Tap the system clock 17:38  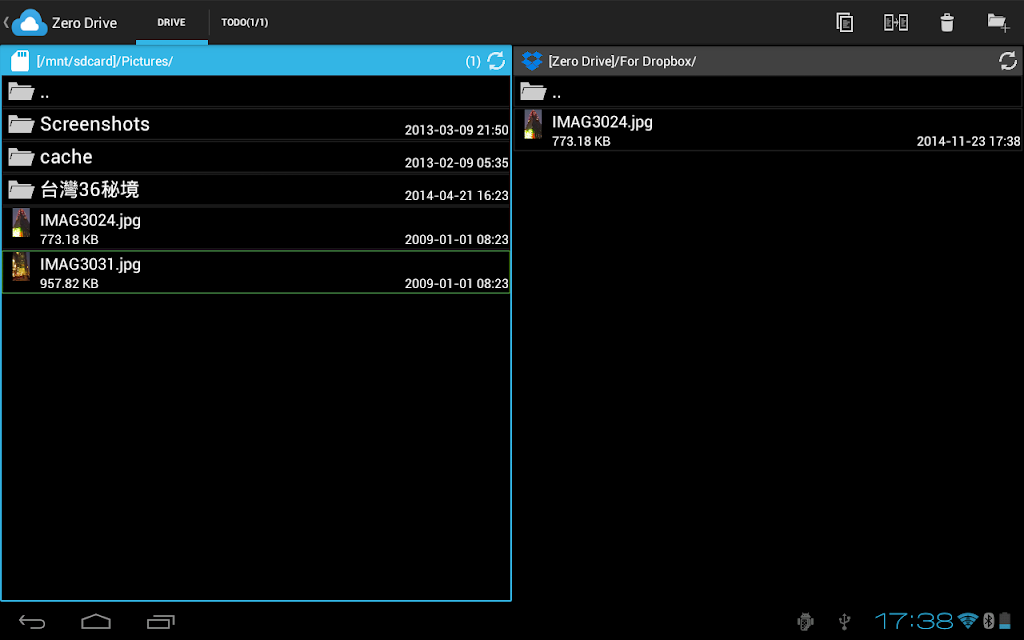[x=914, y=620]
